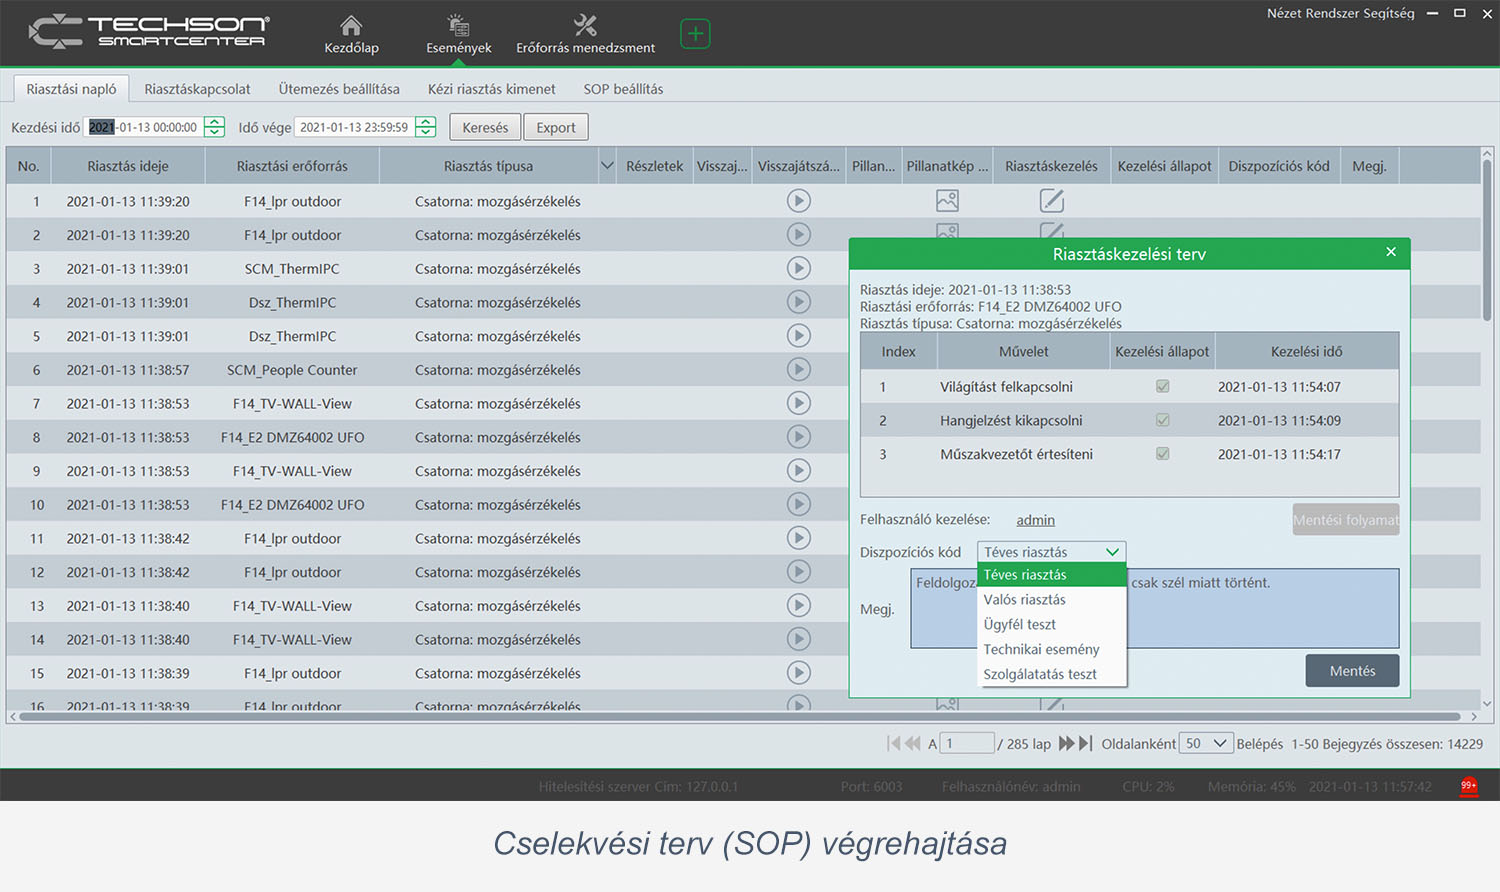Click the Mentés button
This screenshot has width=1500, height=892.
point(1352,671)
